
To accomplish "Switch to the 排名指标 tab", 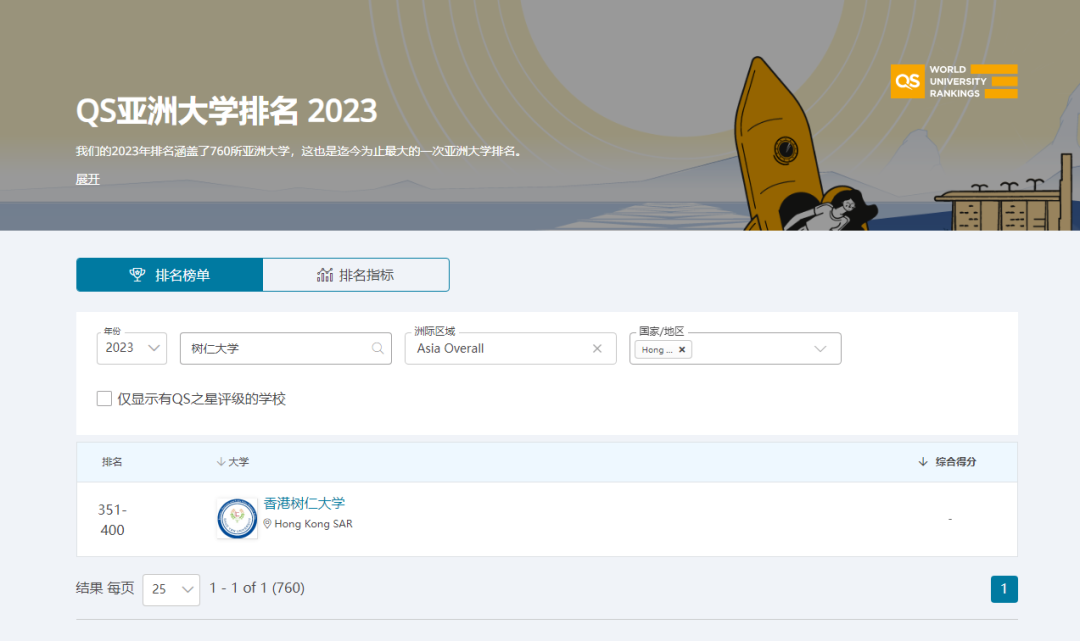I will coord(356,274).
